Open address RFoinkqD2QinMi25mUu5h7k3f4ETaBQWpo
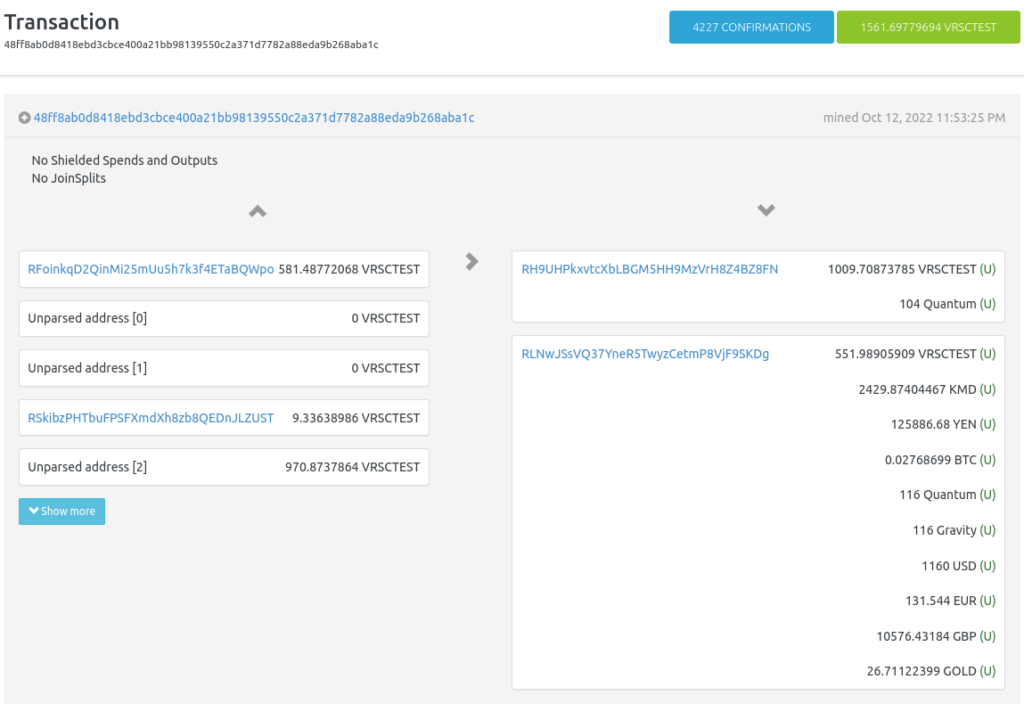Screen dimensions: 1024x704 click(151, 269)
